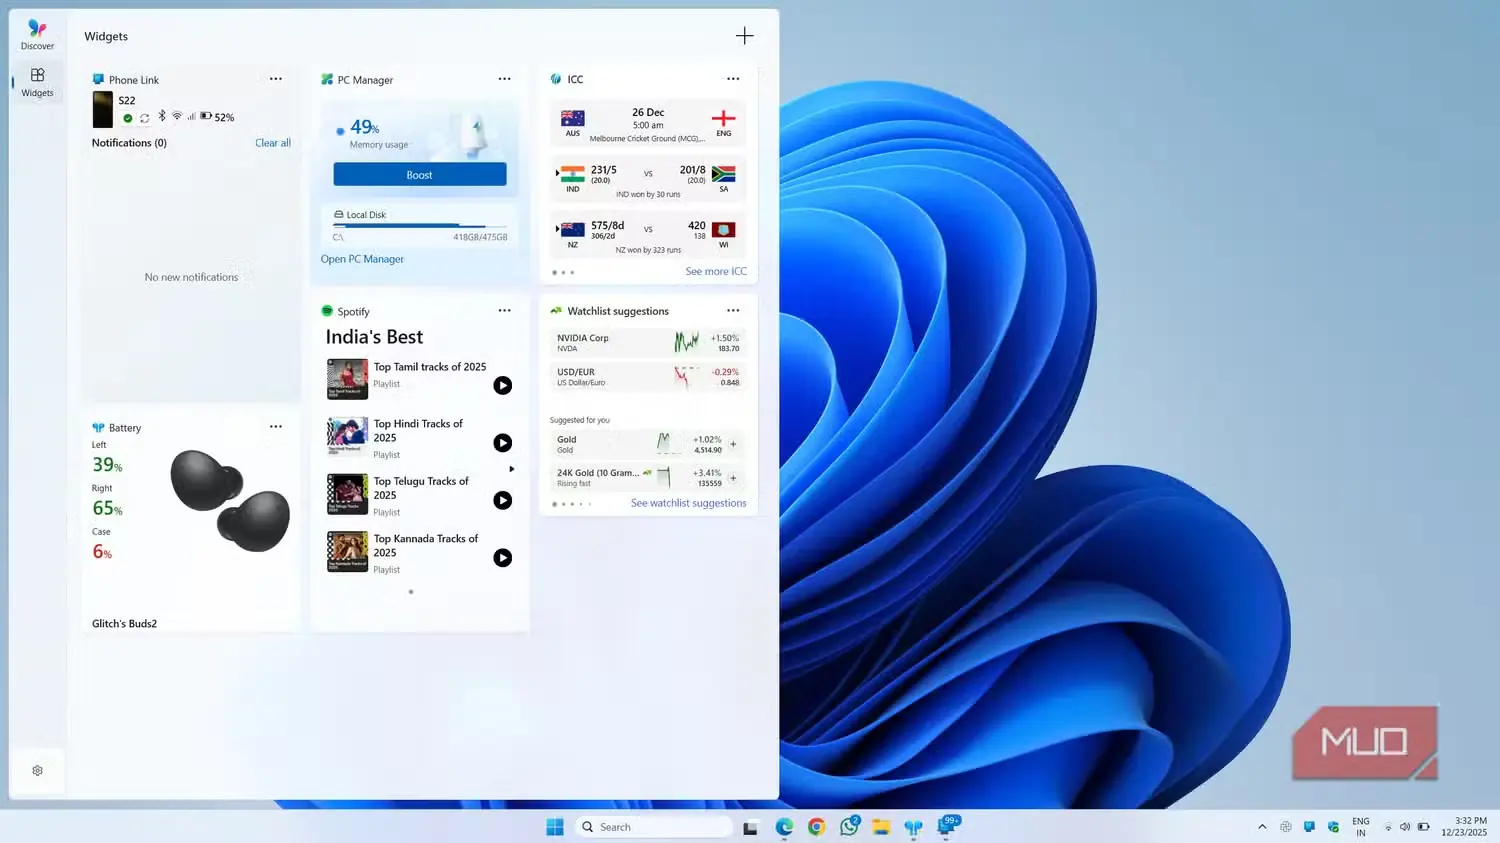Open Google Chrome from the taskbar
This screenshot has width=1500, height=843.
(x=817, y=827)
